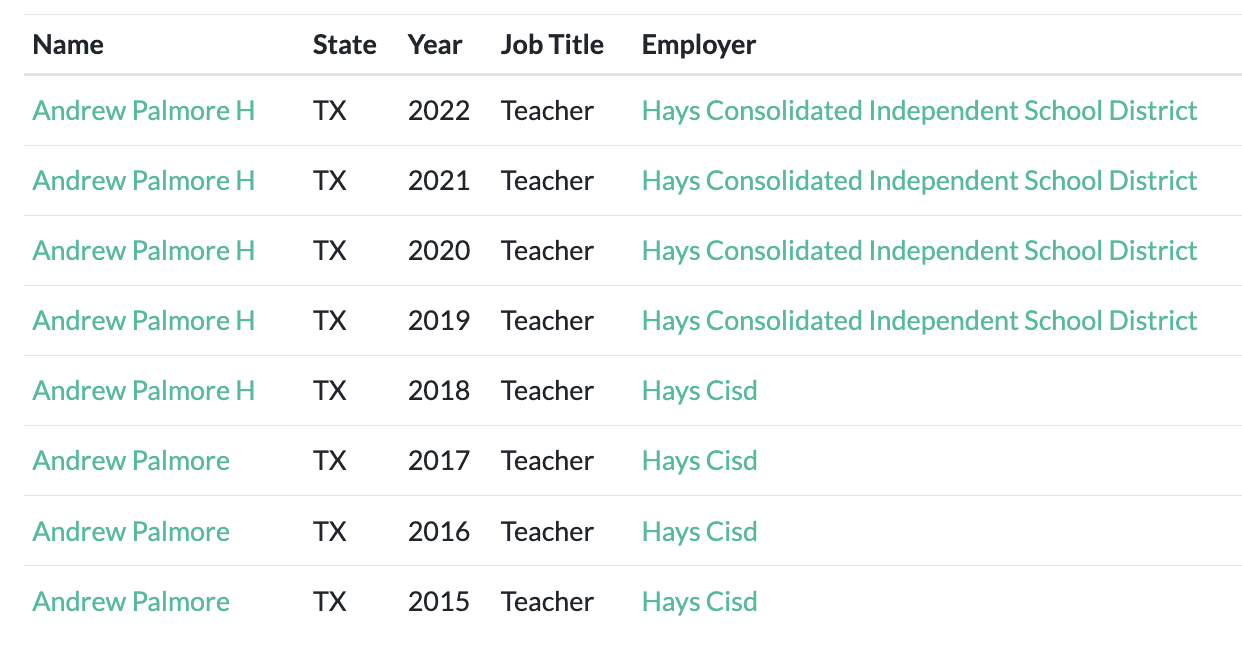Open Andrew Palmore H 2019 record link
Screen dimensions: 1242x664
point(143,321)
